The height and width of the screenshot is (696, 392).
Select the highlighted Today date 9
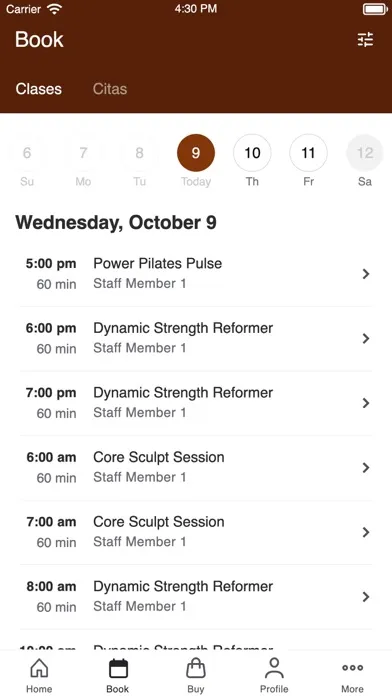coord(196,153)
